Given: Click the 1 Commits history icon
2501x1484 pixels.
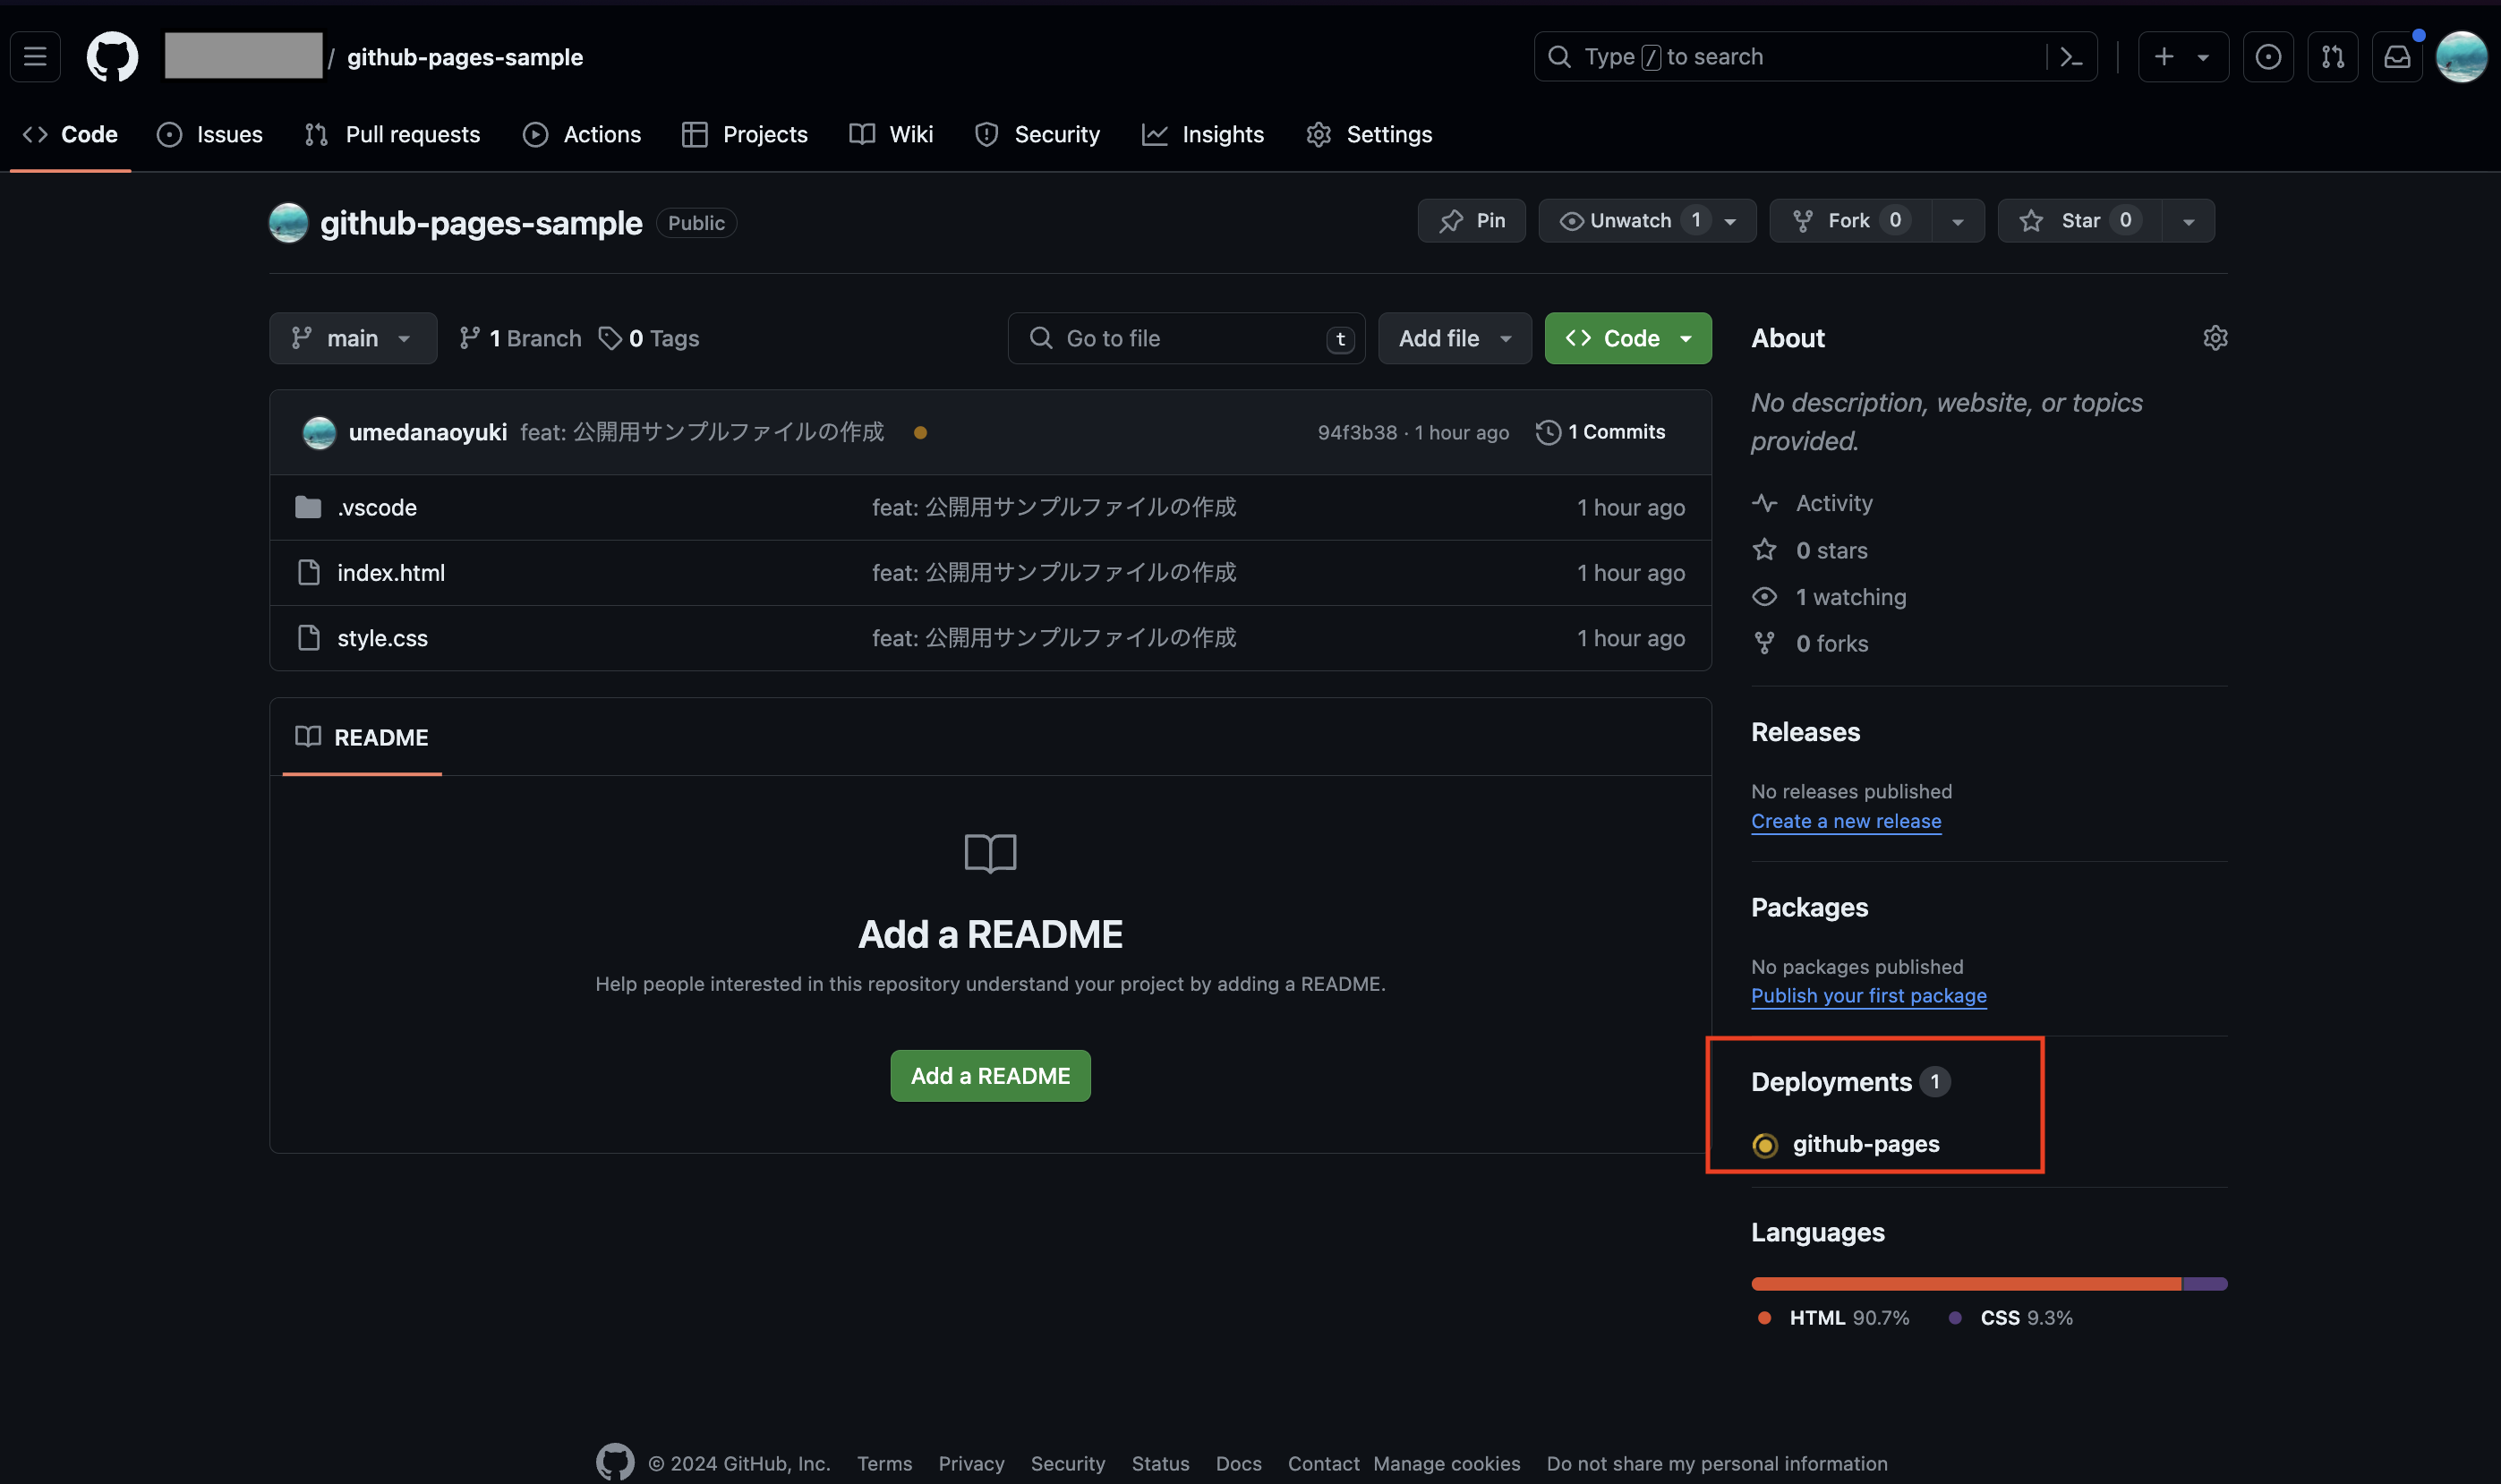Looking at the screenshot, I should (1548, 432).
